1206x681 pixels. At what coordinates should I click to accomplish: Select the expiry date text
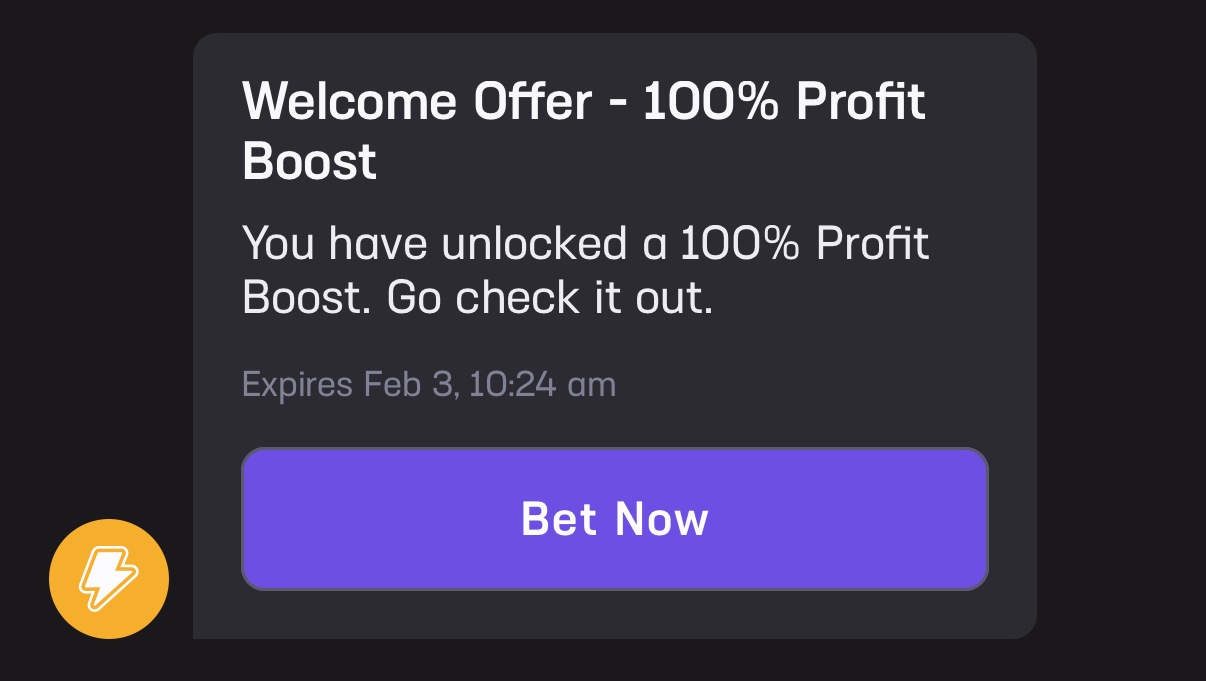click(429, 384)
